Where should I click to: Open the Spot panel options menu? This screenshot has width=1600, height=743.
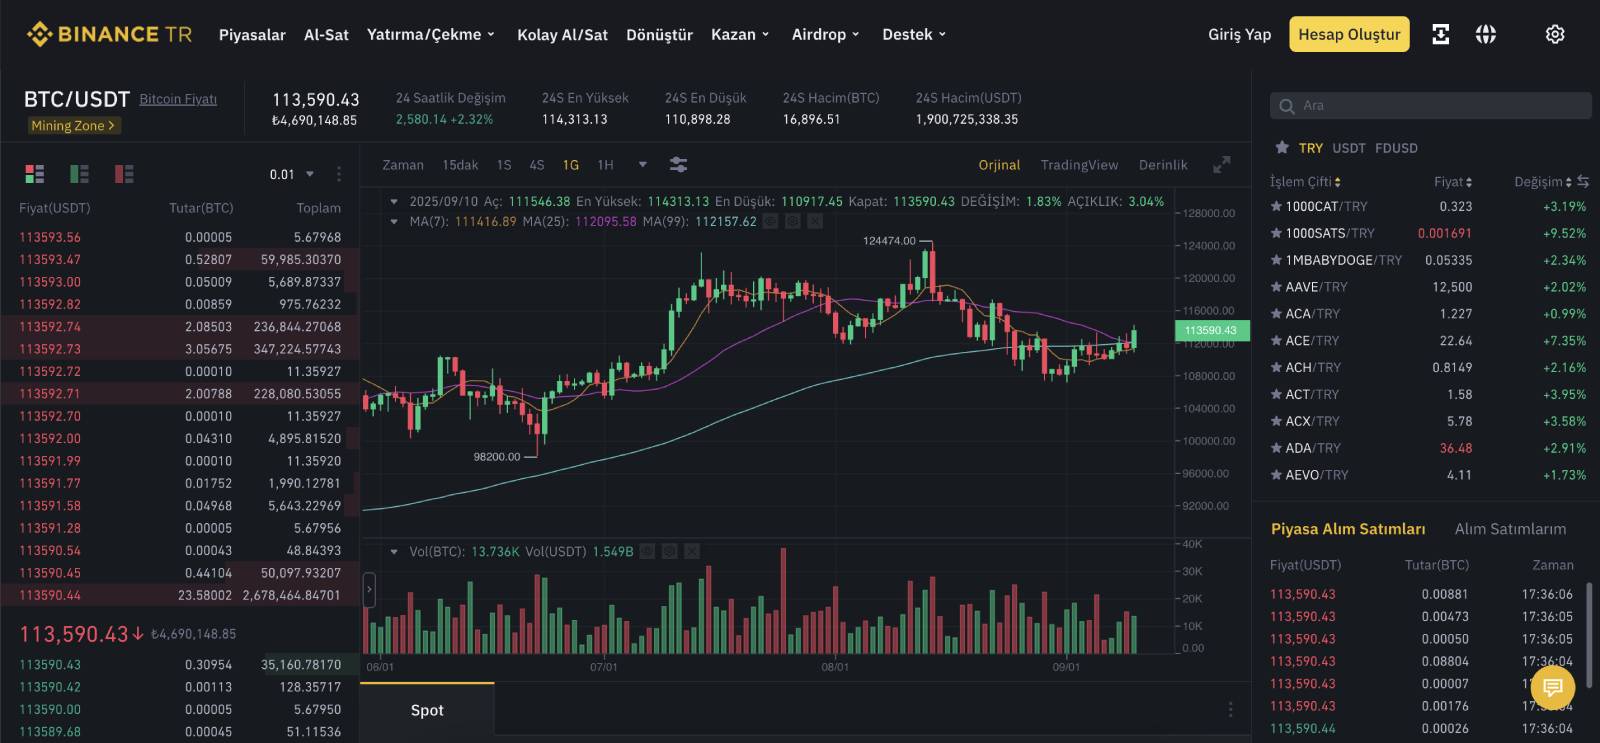click(1230, 709)
